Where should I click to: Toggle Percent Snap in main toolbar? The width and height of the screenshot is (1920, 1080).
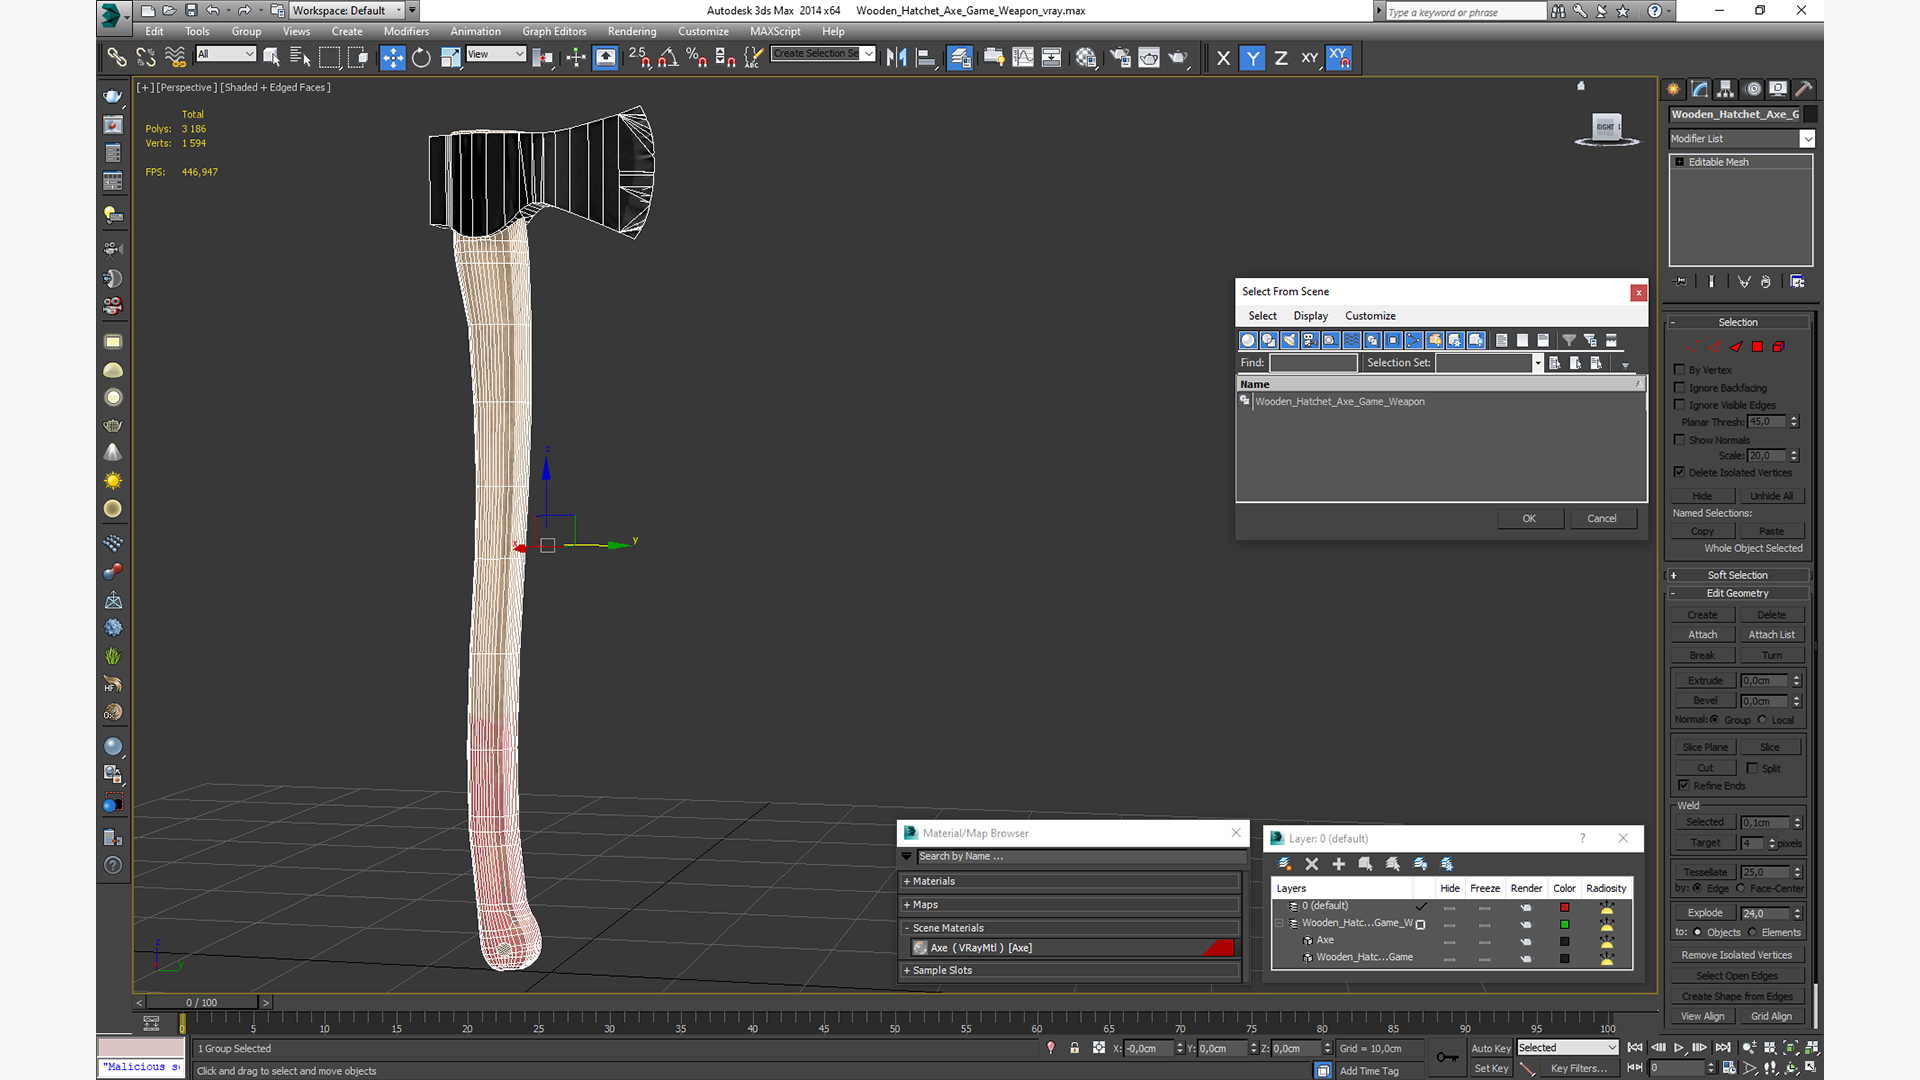[697, 58]
